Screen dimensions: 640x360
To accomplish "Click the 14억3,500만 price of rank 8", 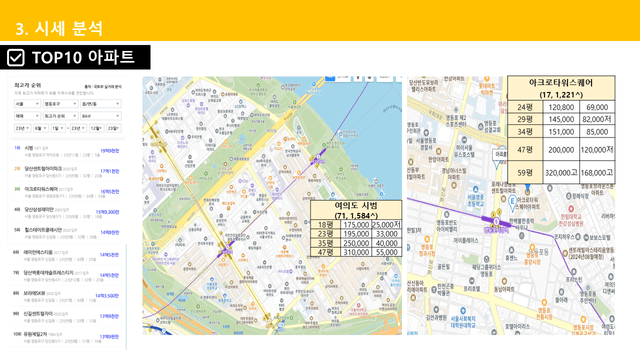I will pyautogui.click(x=107, y=296).
